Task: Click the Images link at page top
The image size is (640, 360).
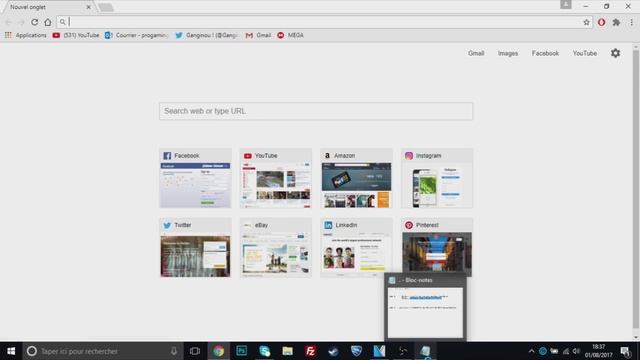Action: pyautogui.click(x=508, y=53)
